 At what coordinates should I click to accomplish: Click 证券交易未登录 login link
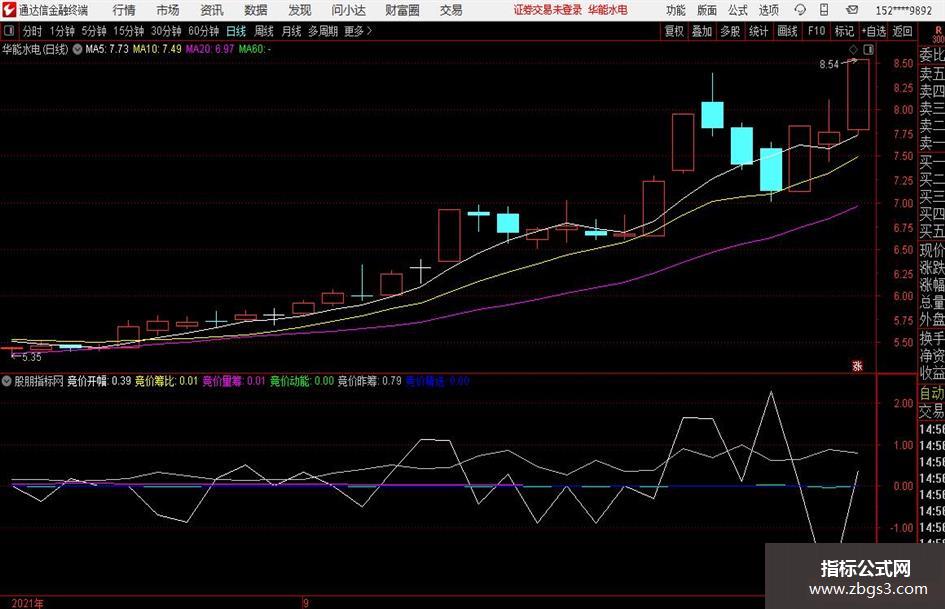click(x=547, y=10)
